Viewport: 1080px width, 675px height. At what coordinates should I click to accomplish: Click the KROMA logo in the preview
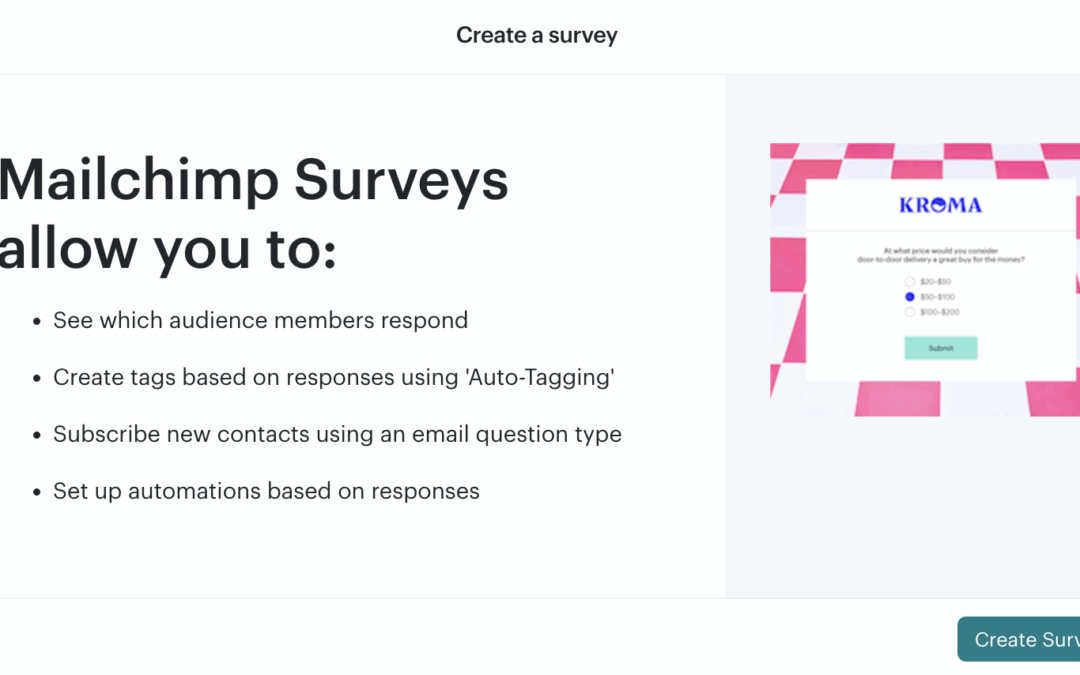tap(940, 205)
